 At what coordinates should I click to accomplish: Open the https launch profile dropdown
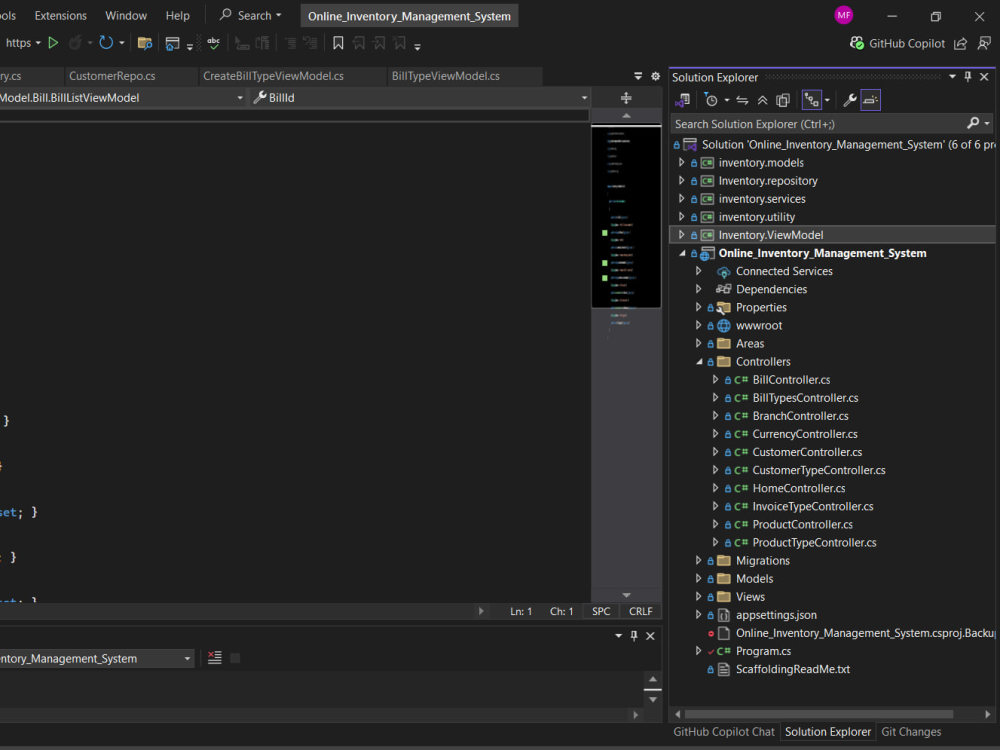pos(38,43)
